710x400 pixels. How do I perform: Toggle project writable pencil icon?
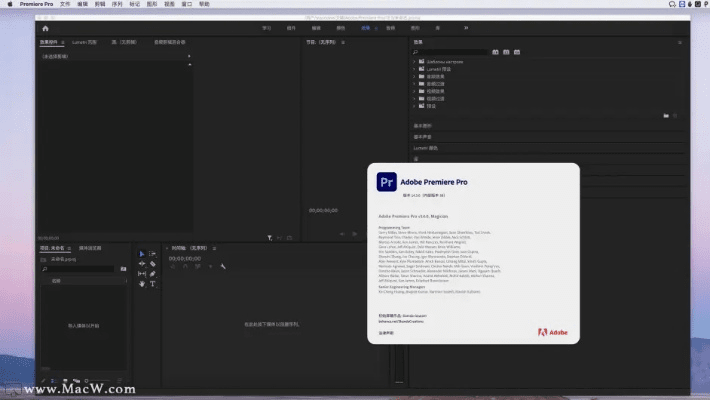pyautogui.click(x=43, y=381)
